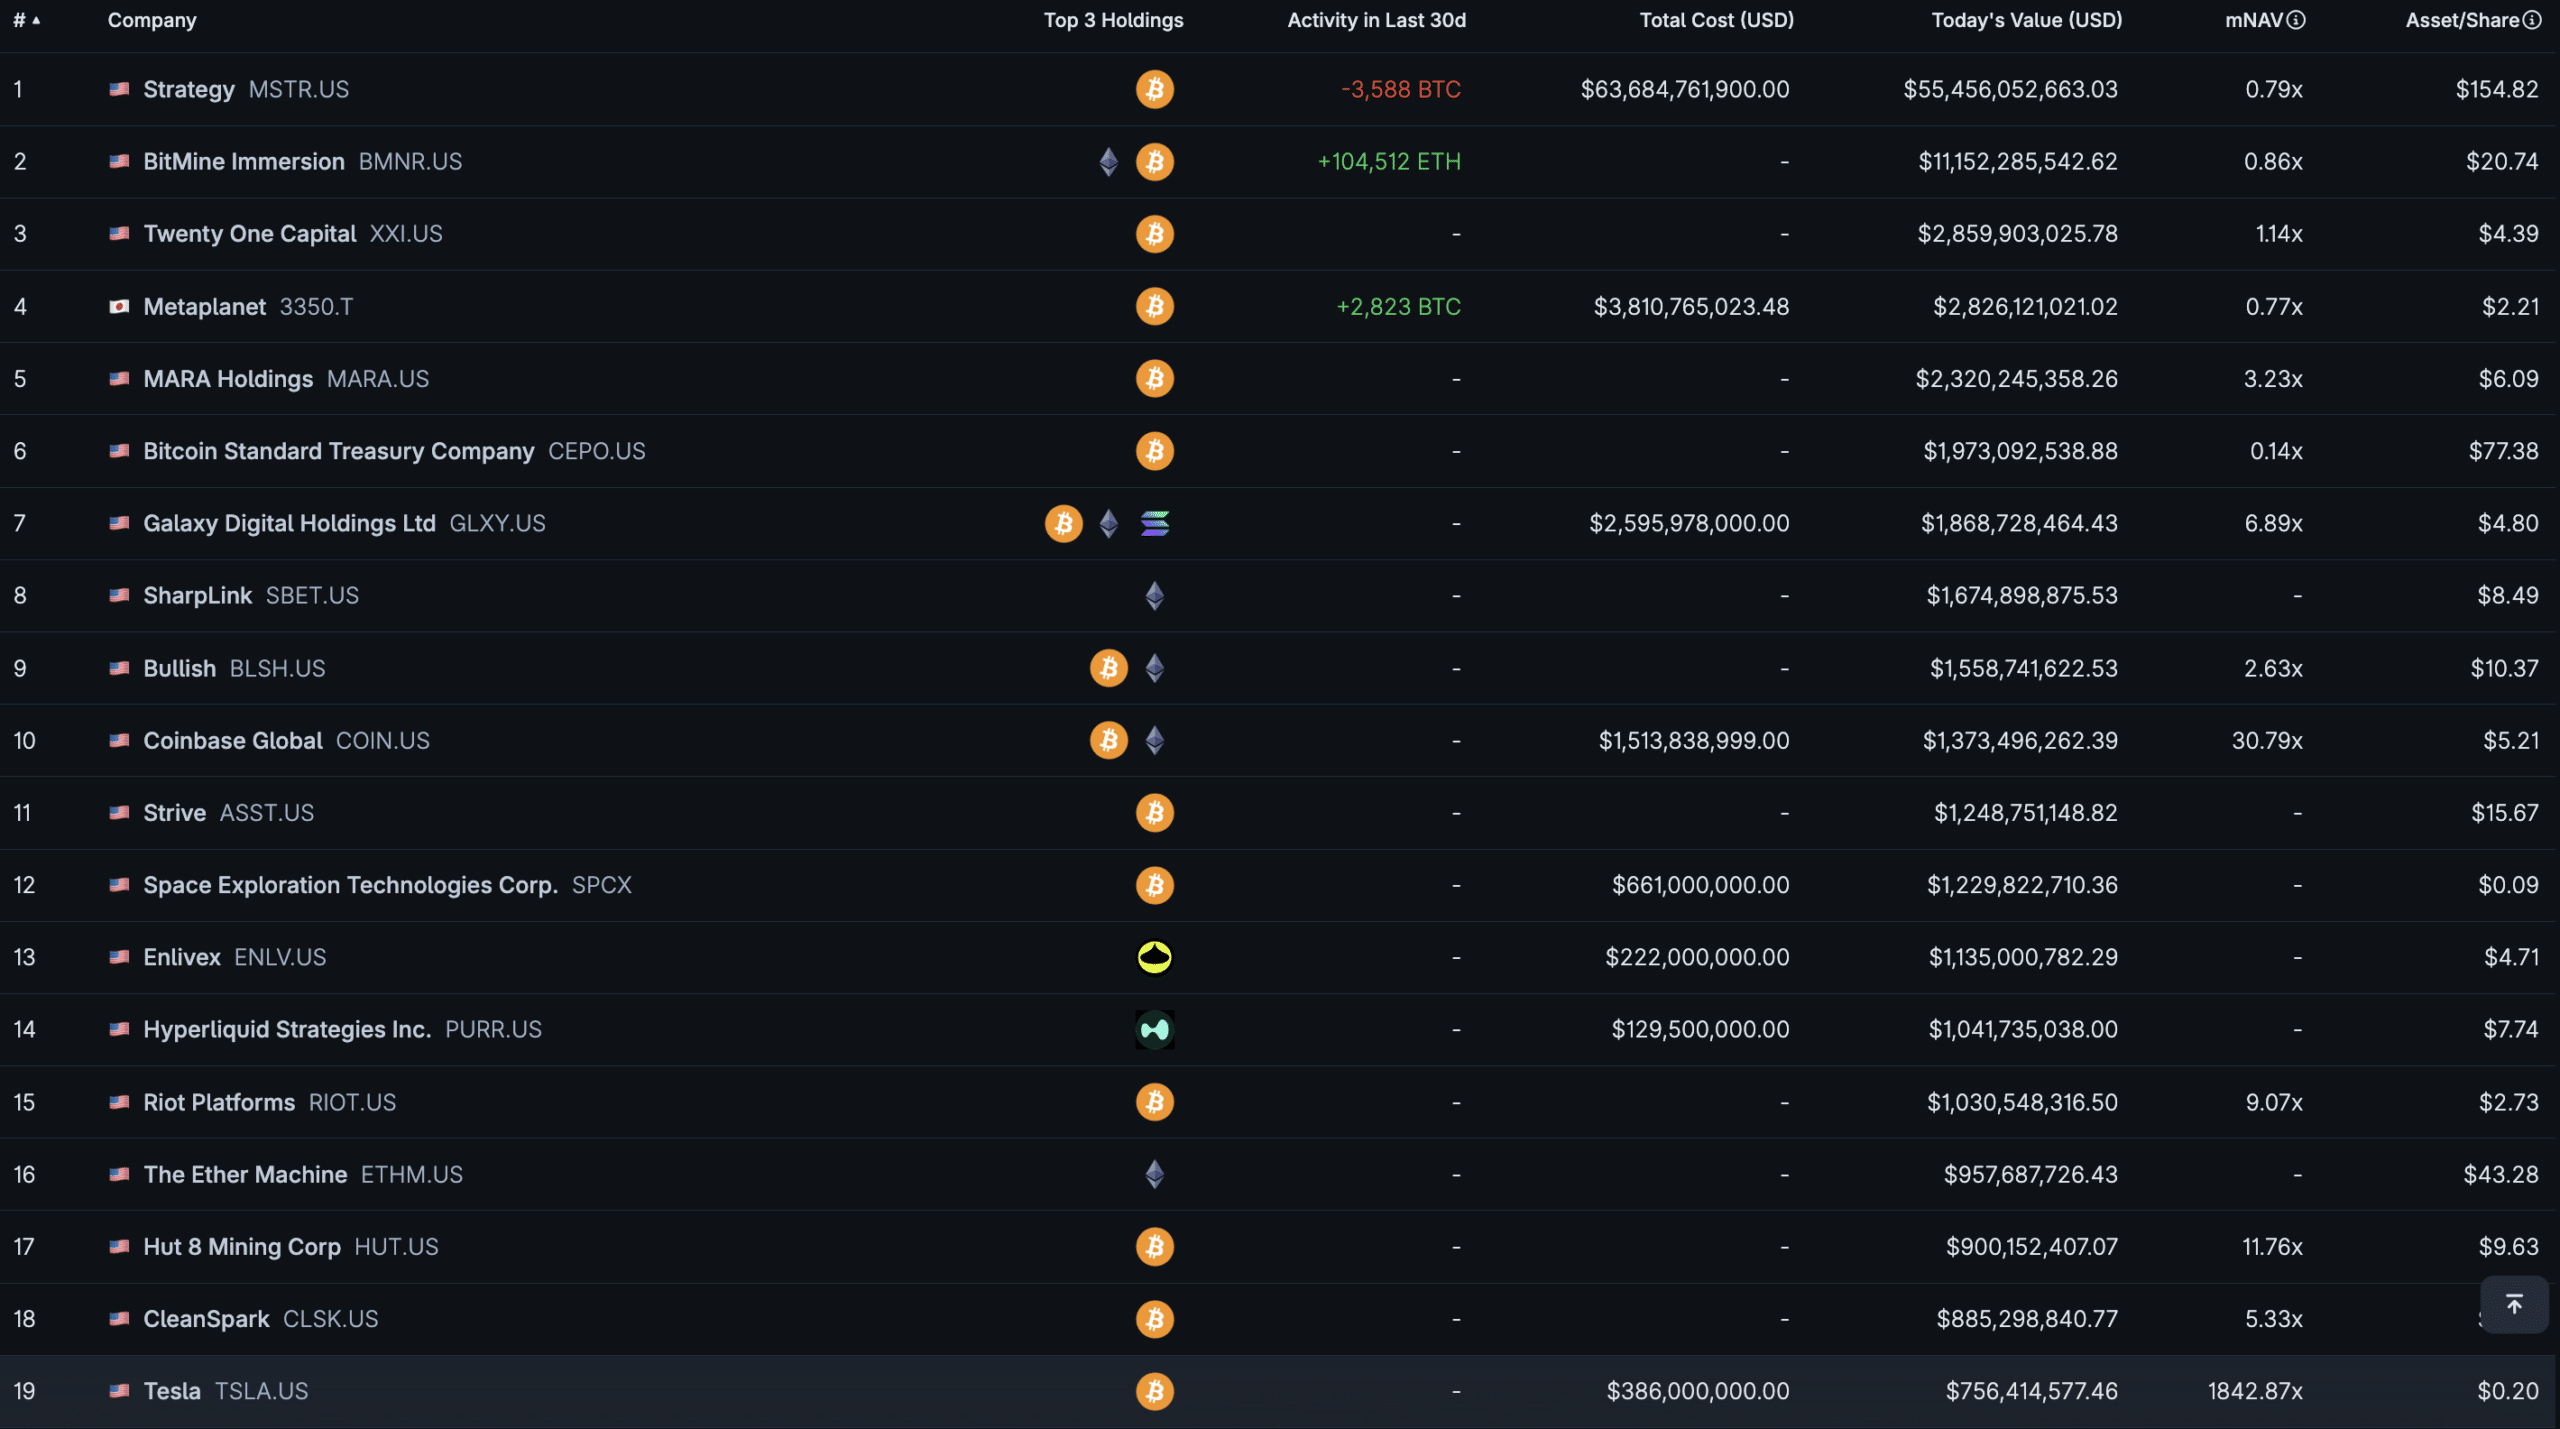Sort by the mNAV column header
This screenshot has height=1429, width=2560.
[2253, 20]
